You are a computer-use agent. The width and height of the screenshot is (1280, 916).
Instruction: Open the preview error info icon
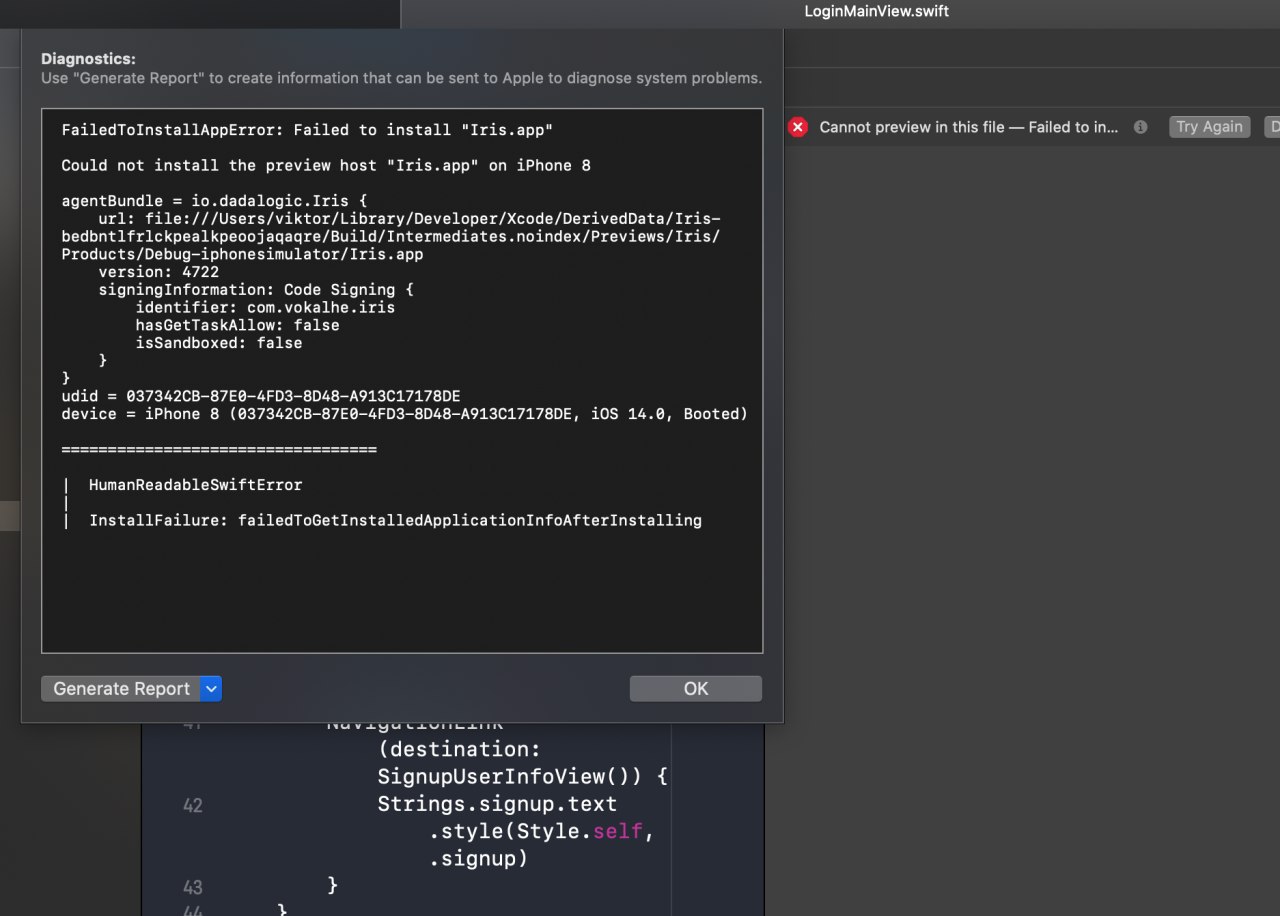[x=1140, y=127]
